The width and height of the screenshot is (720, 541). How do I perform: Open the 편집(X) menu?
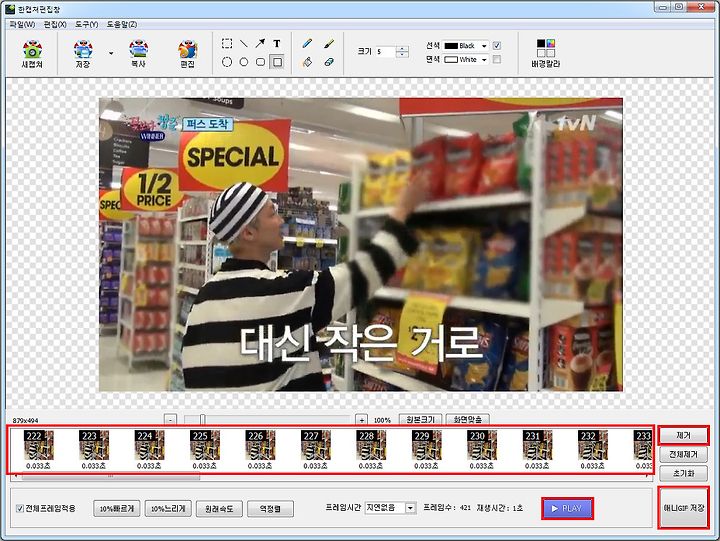tap(55, 24)
